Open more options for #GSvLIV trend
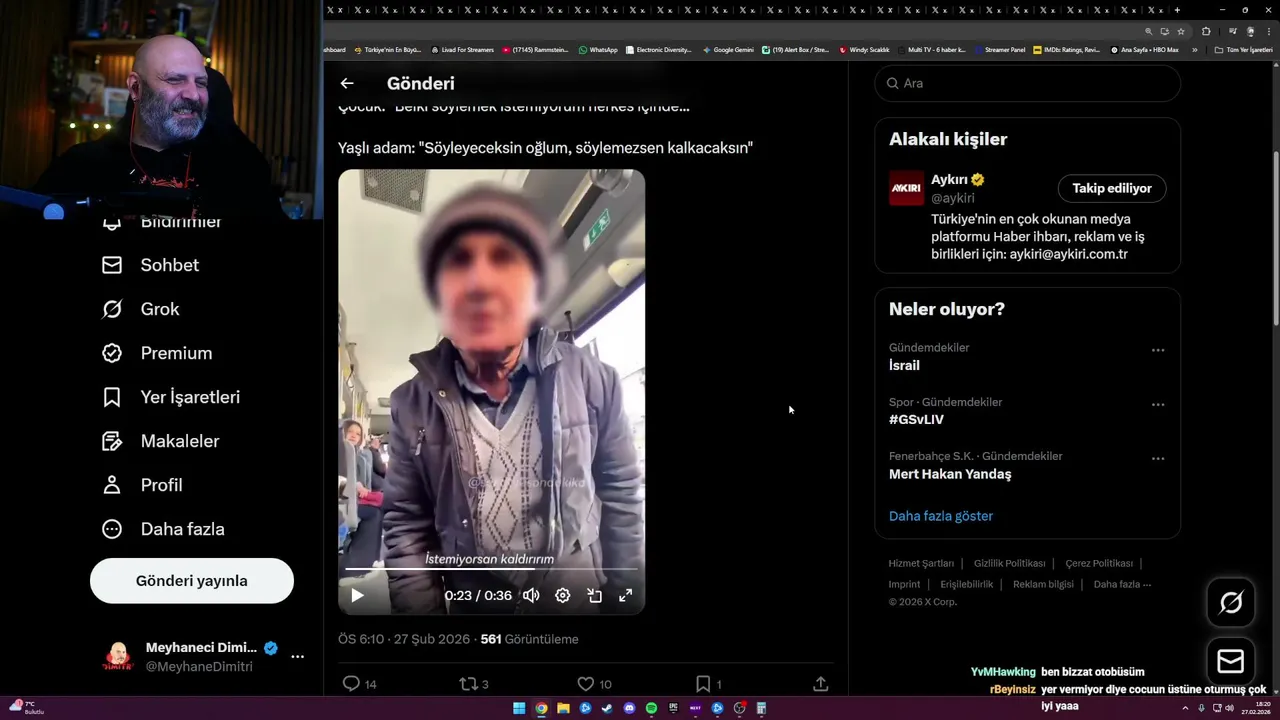This screenshot has height=720, width=1280. tap(1158, 404)
